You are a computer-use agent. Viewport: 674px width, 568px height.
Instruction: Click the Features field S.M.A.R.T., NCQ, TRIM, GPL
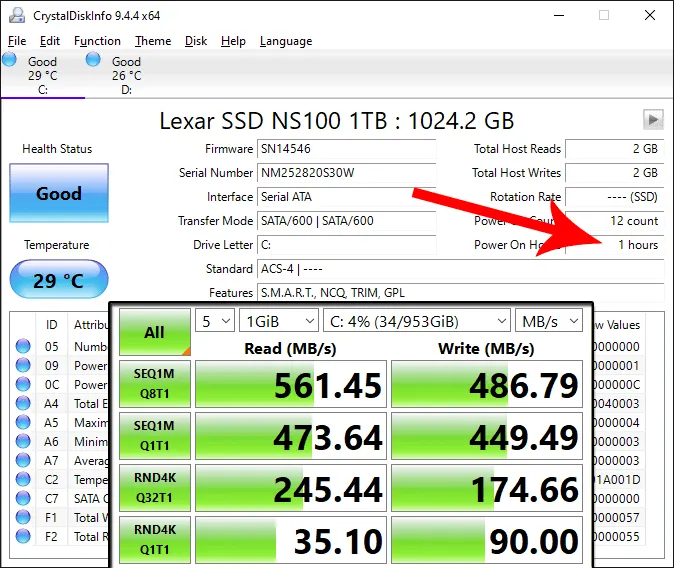click(461, 293)
